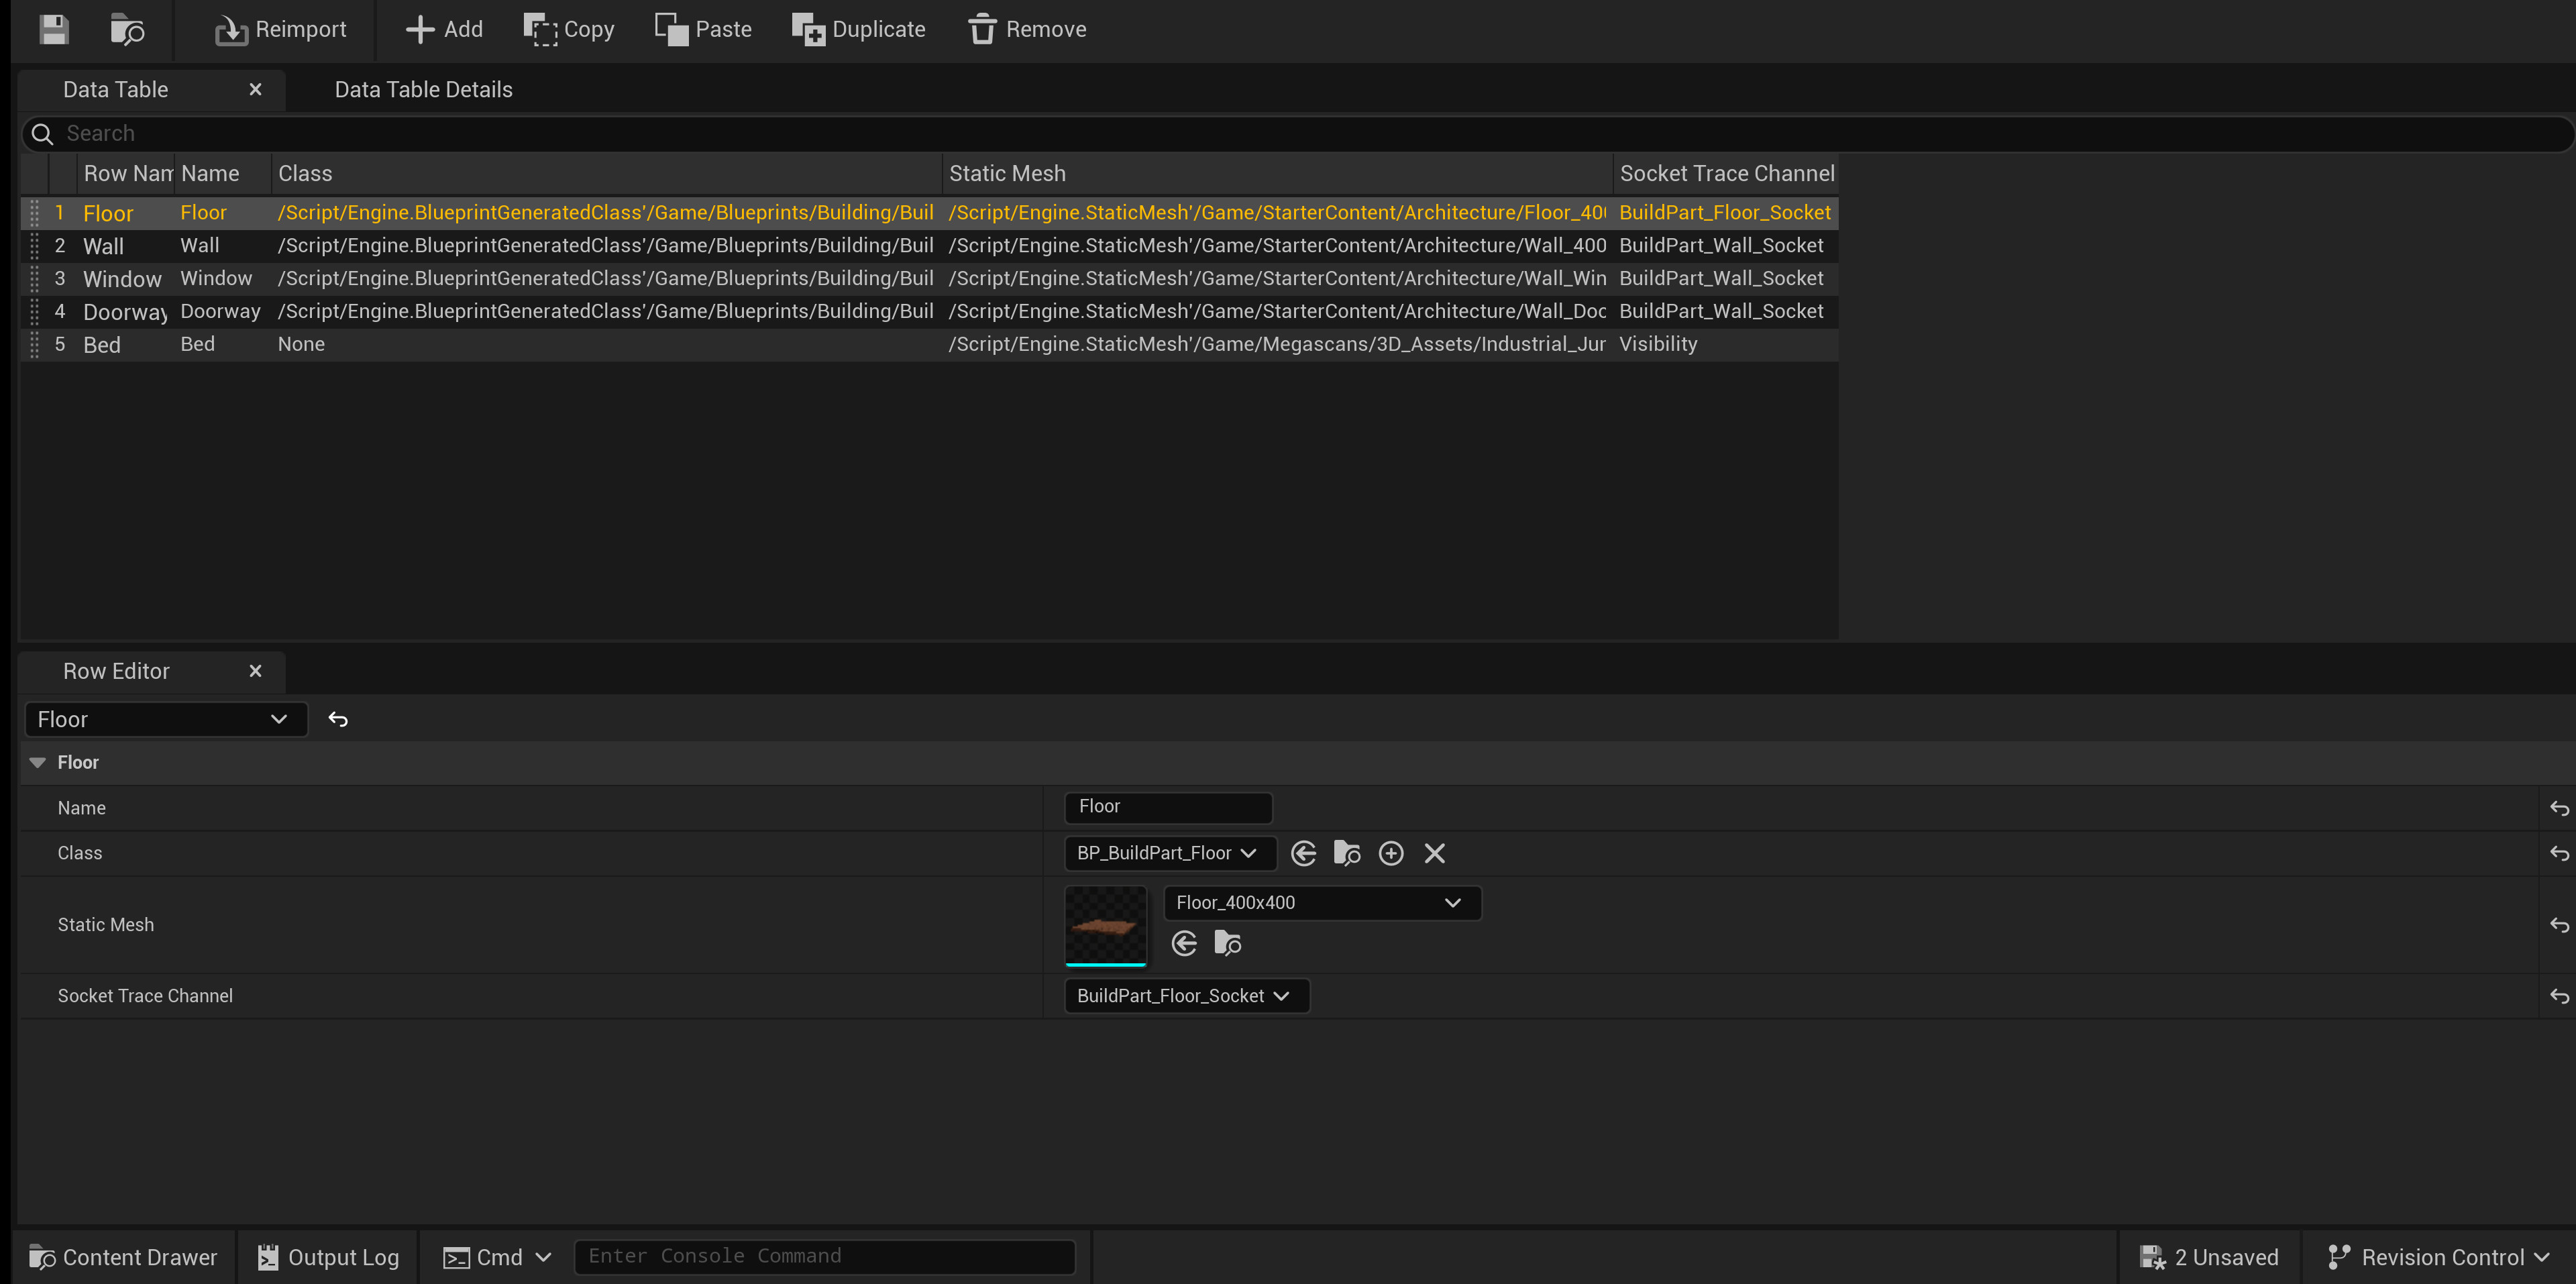The width and height of the screenshot is (2576, 1284).
Task: Open BuildPart_Floor_Socket channel dropdown
Action: coord(1185,996)
